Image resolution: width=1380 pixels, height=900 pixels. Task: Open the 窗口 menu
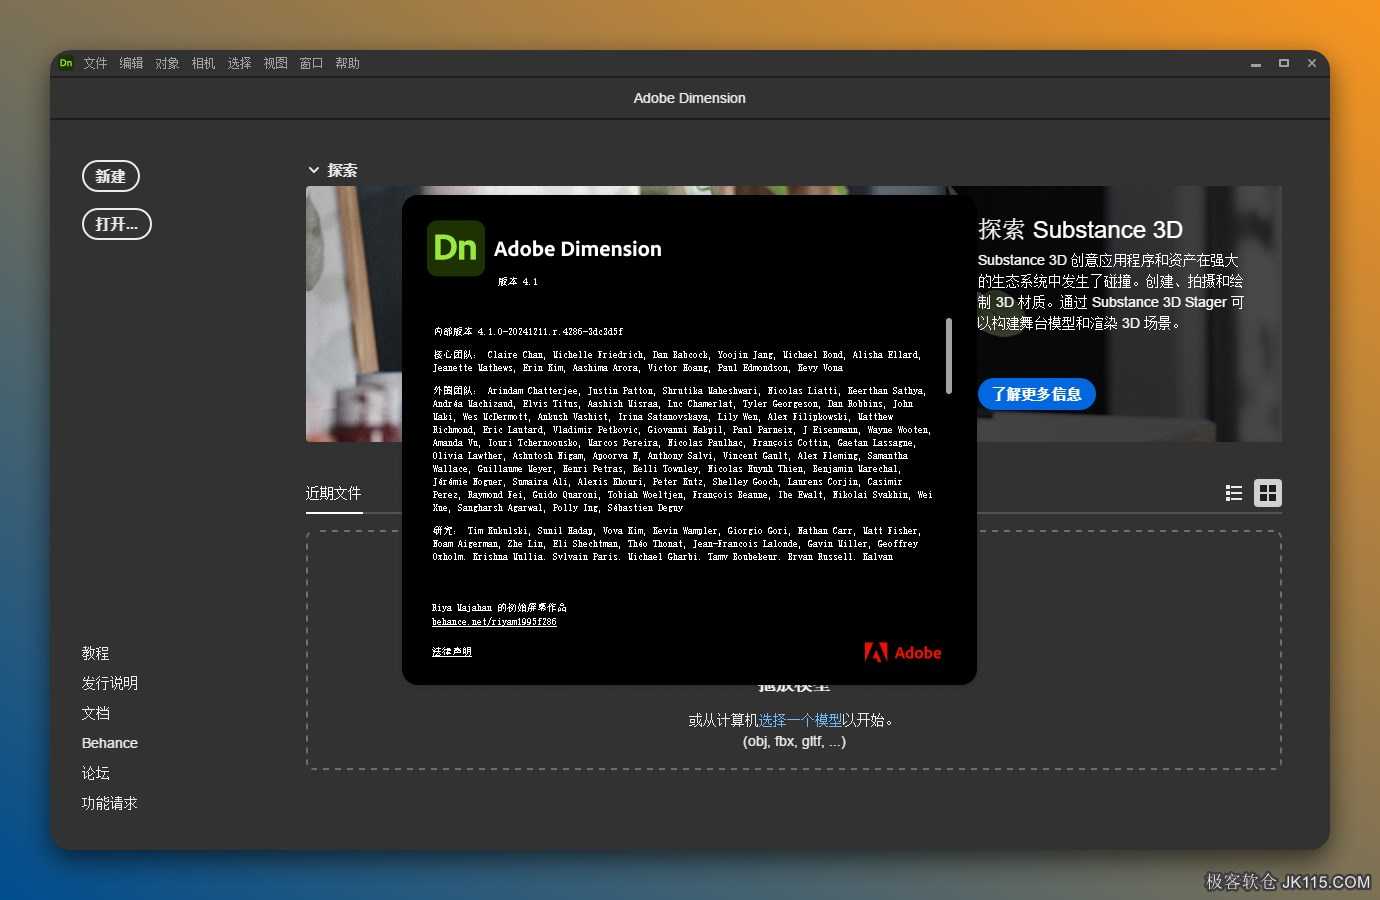(312, 63)
